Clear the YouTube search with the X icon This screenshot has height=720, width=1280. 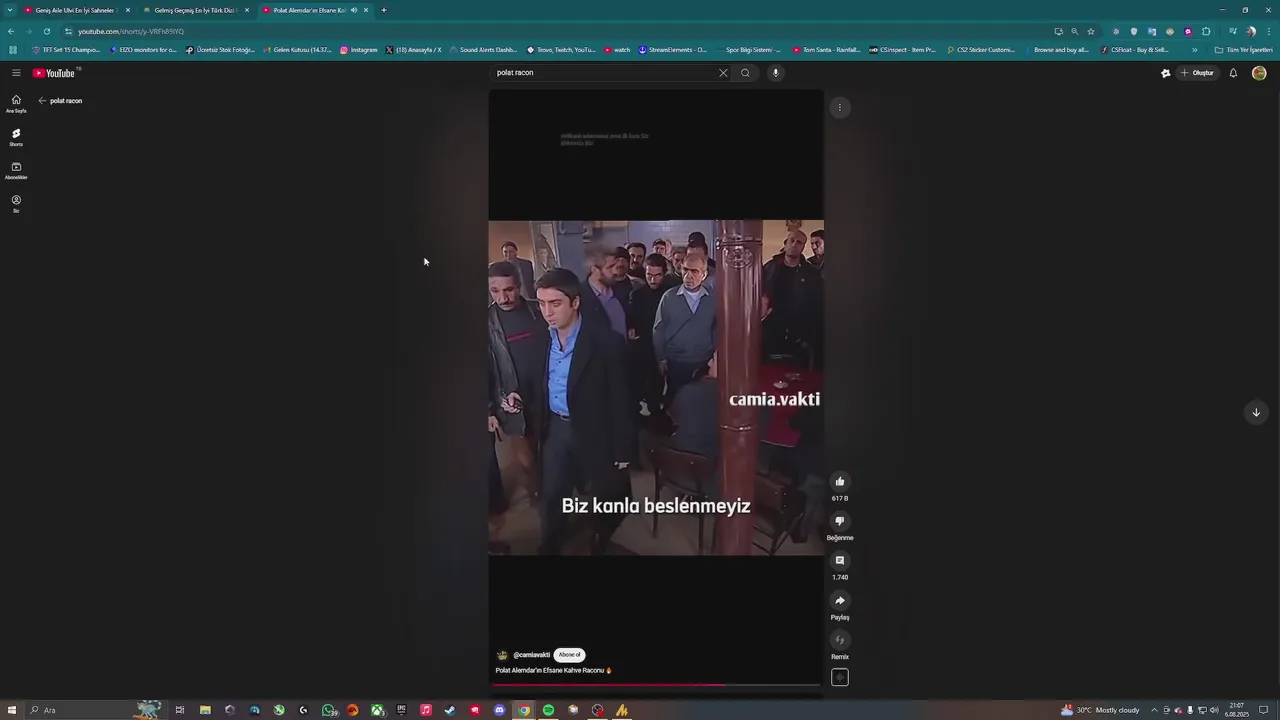[723, 73]
